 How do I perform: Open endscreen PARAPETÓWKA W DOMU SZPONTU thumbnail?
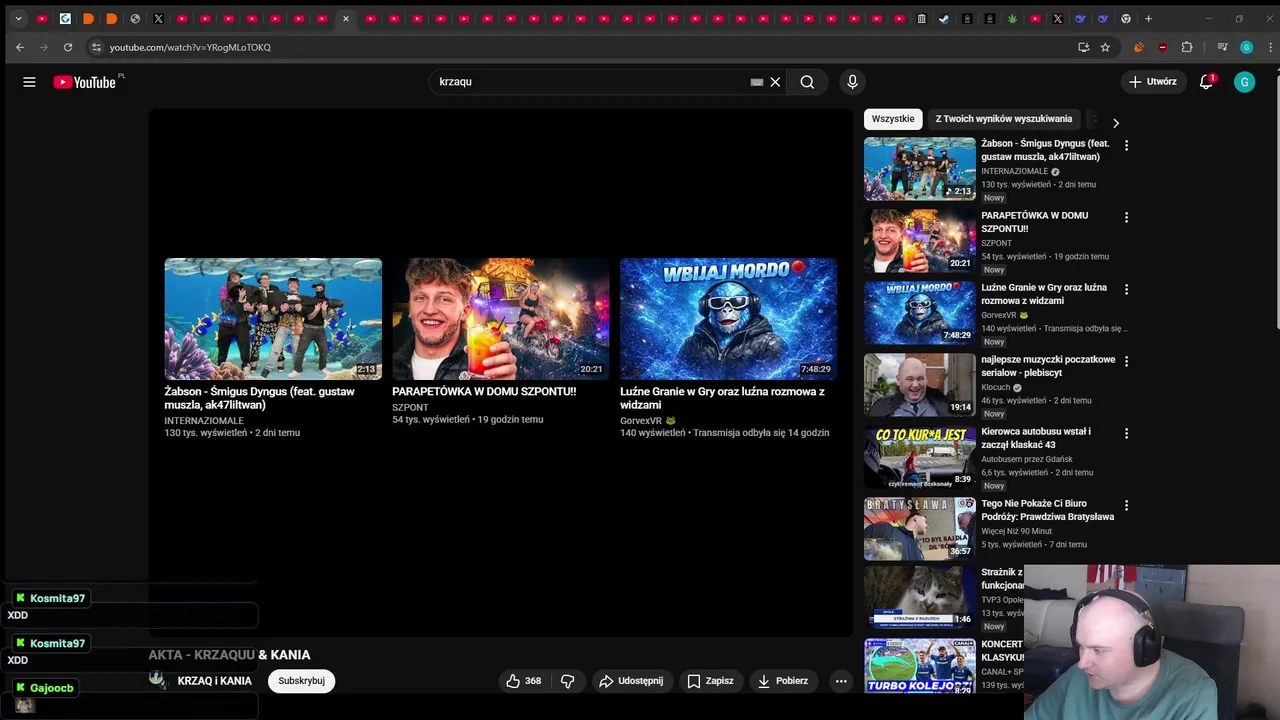[500, 318]
